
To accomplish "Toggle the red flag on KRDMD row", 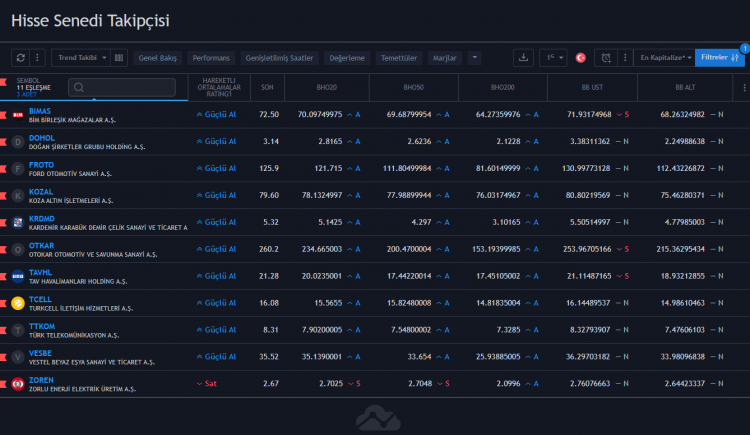I will point(3,223).
